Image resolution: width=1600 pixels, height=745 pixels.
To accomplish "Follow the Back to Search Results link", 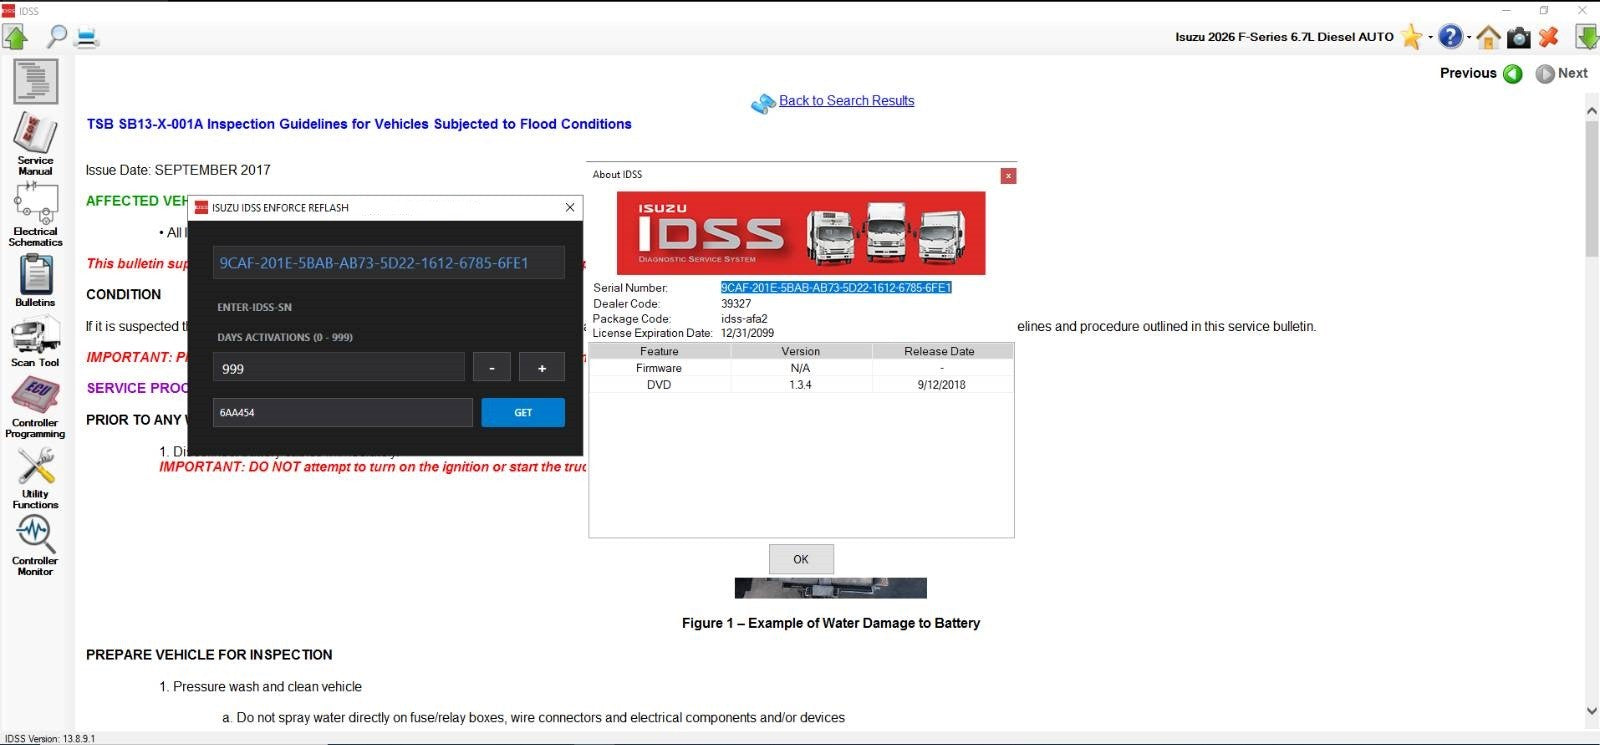I will (x=846, y=101).
